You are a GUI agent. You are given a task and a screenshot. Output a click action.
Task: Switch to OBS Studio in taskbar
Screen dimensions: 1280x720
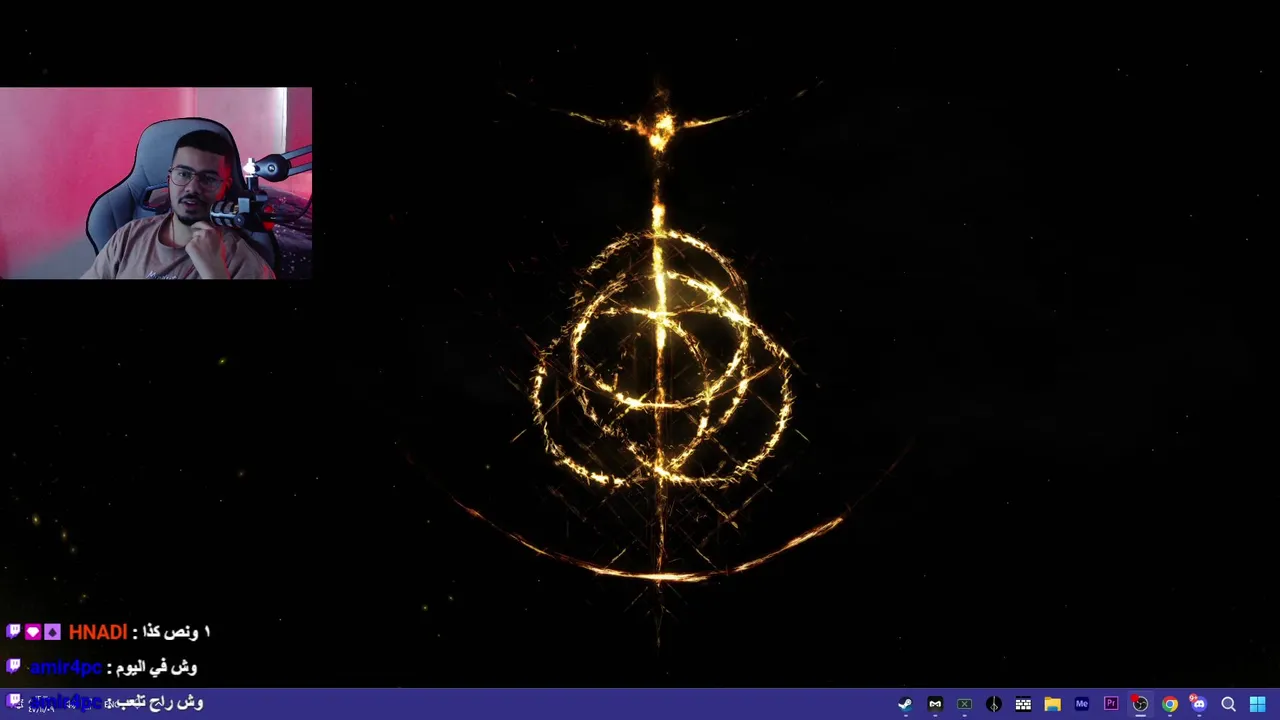(1140, 704)
